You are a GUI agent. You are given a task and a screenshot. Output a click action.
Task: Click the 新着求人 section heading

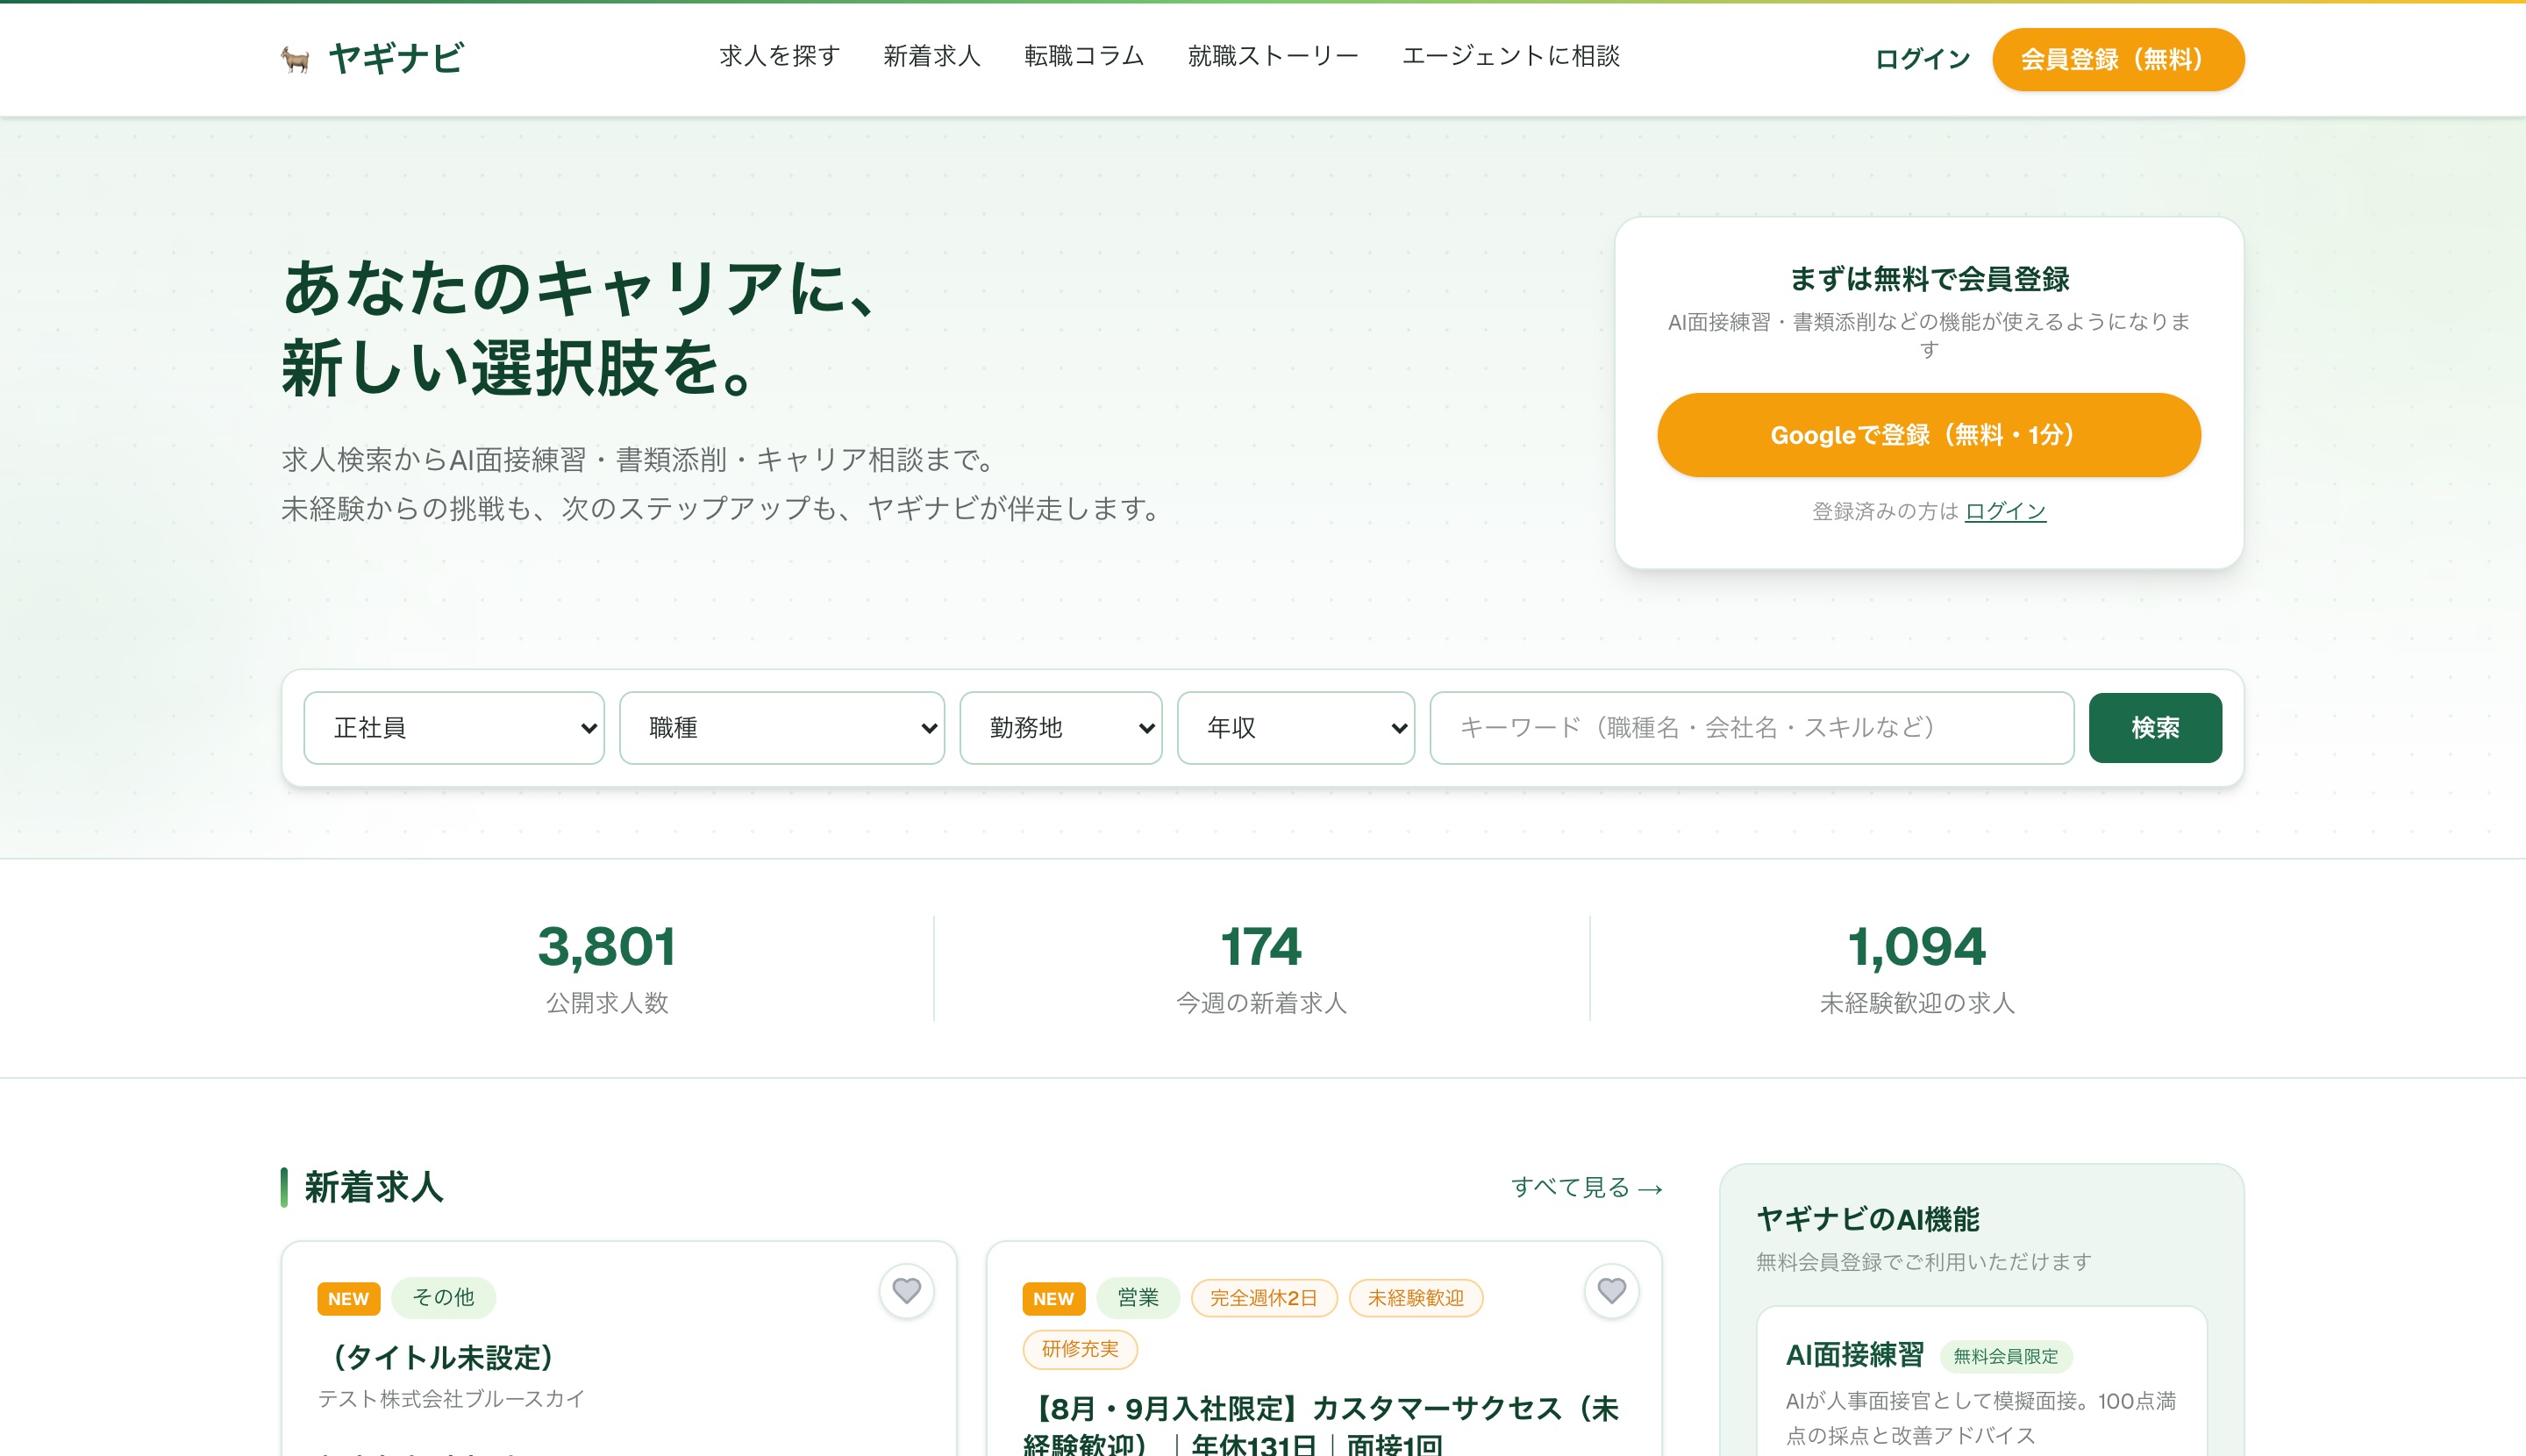click(x=373, y=1187)
